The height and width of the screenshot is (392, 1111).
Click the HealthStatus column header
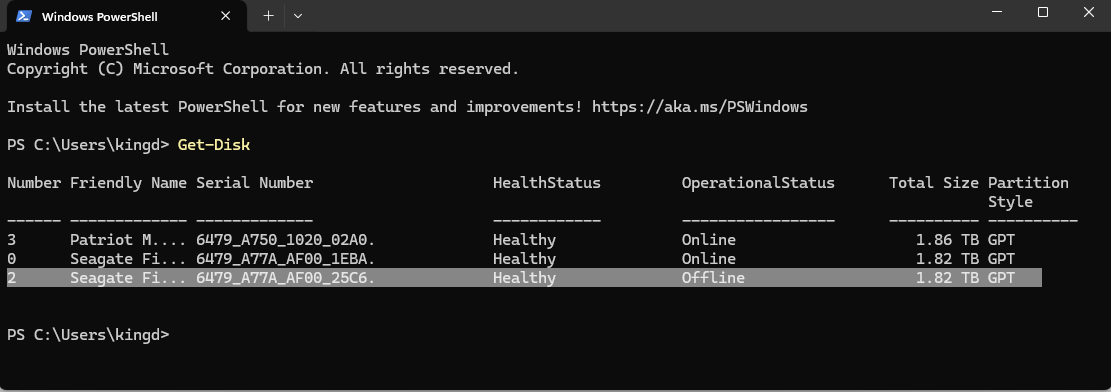click(546, 183)
